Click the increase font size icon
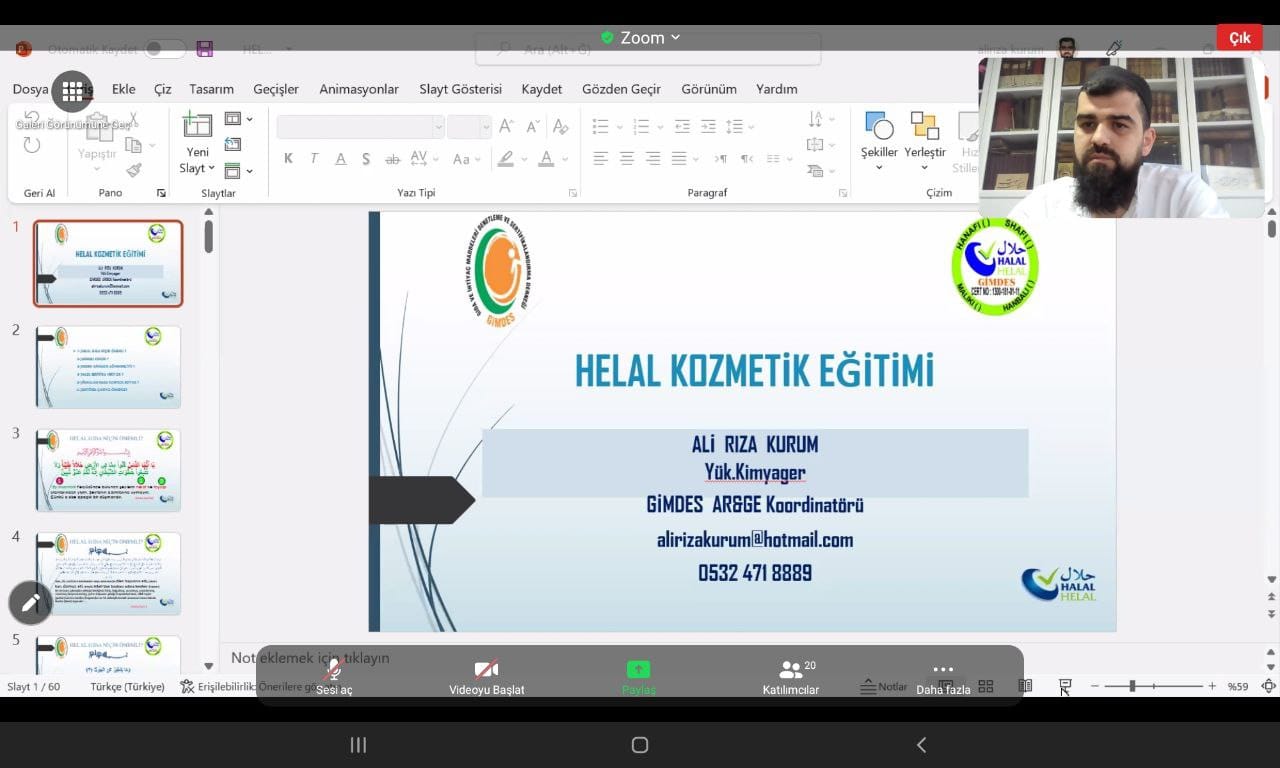The image size is (1280, 768). tap(506, 126)
